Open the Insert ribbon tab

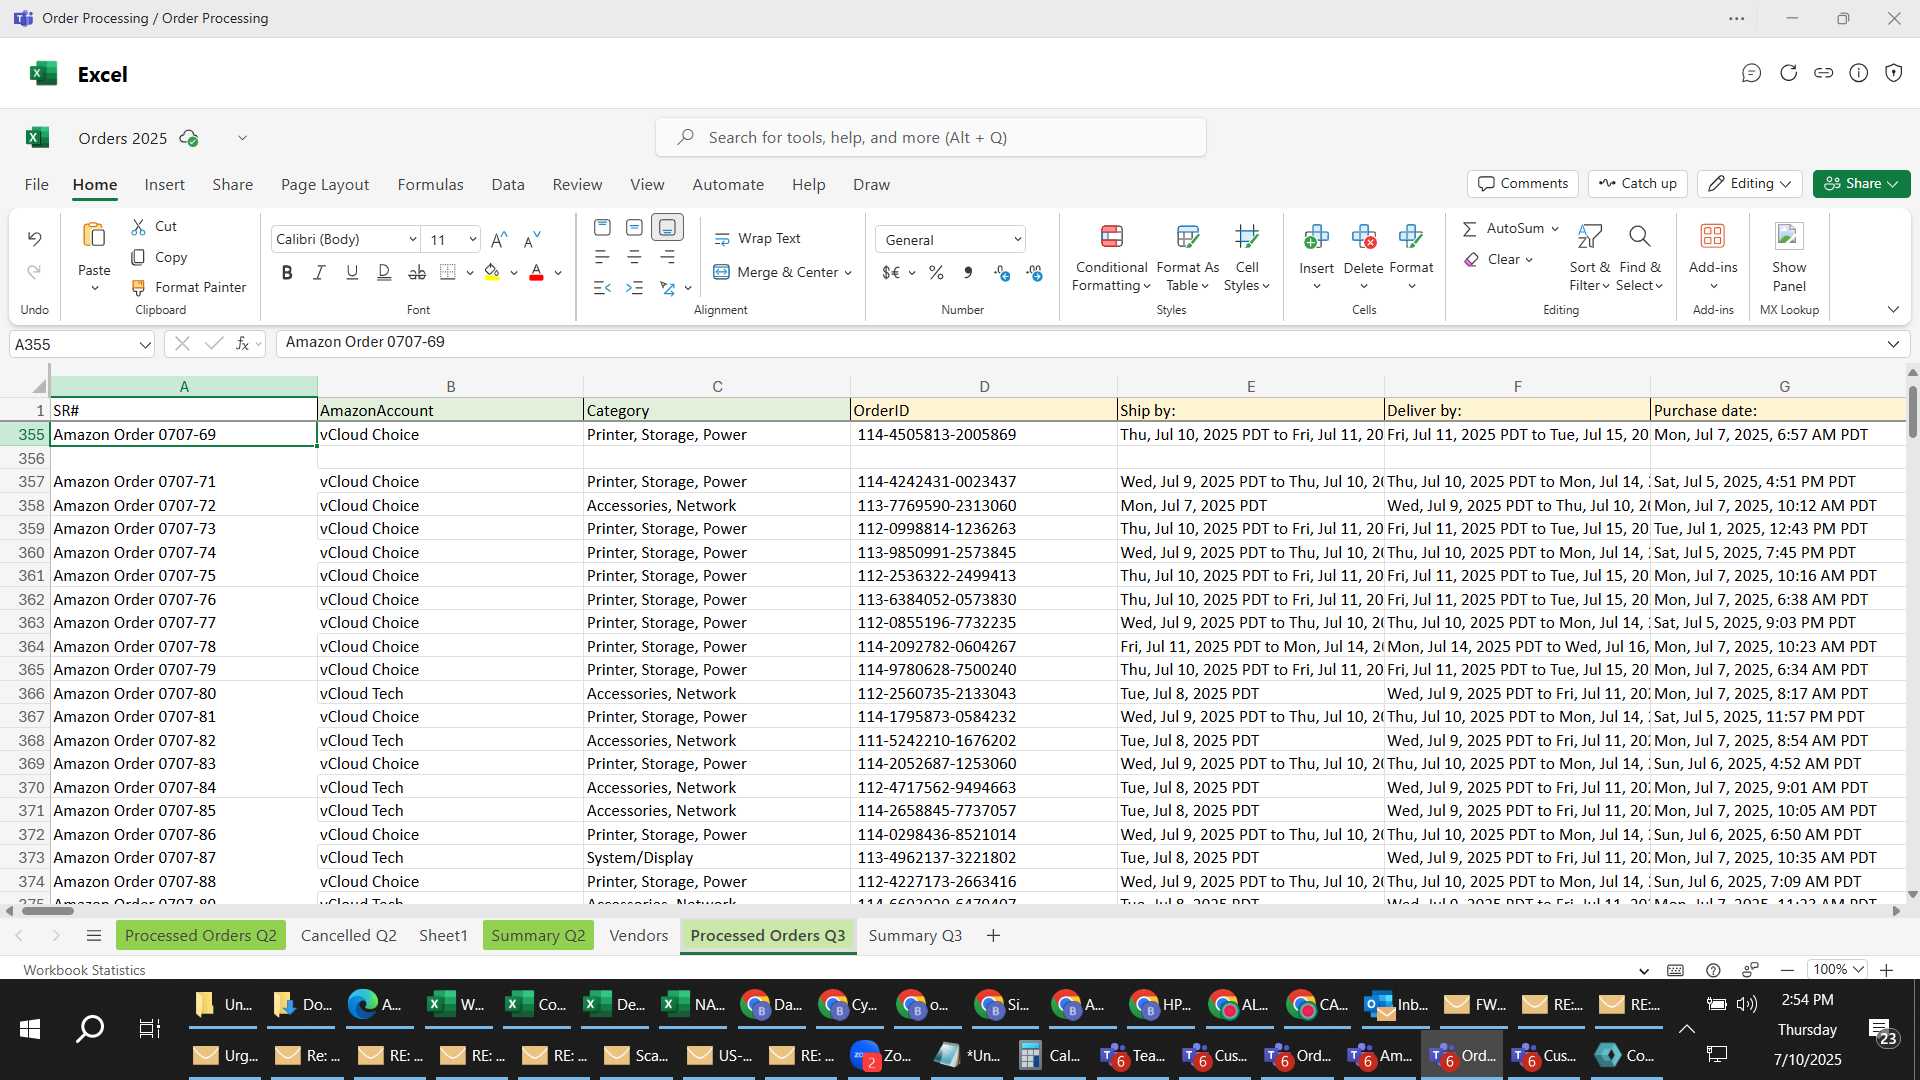tap(164, 184)
